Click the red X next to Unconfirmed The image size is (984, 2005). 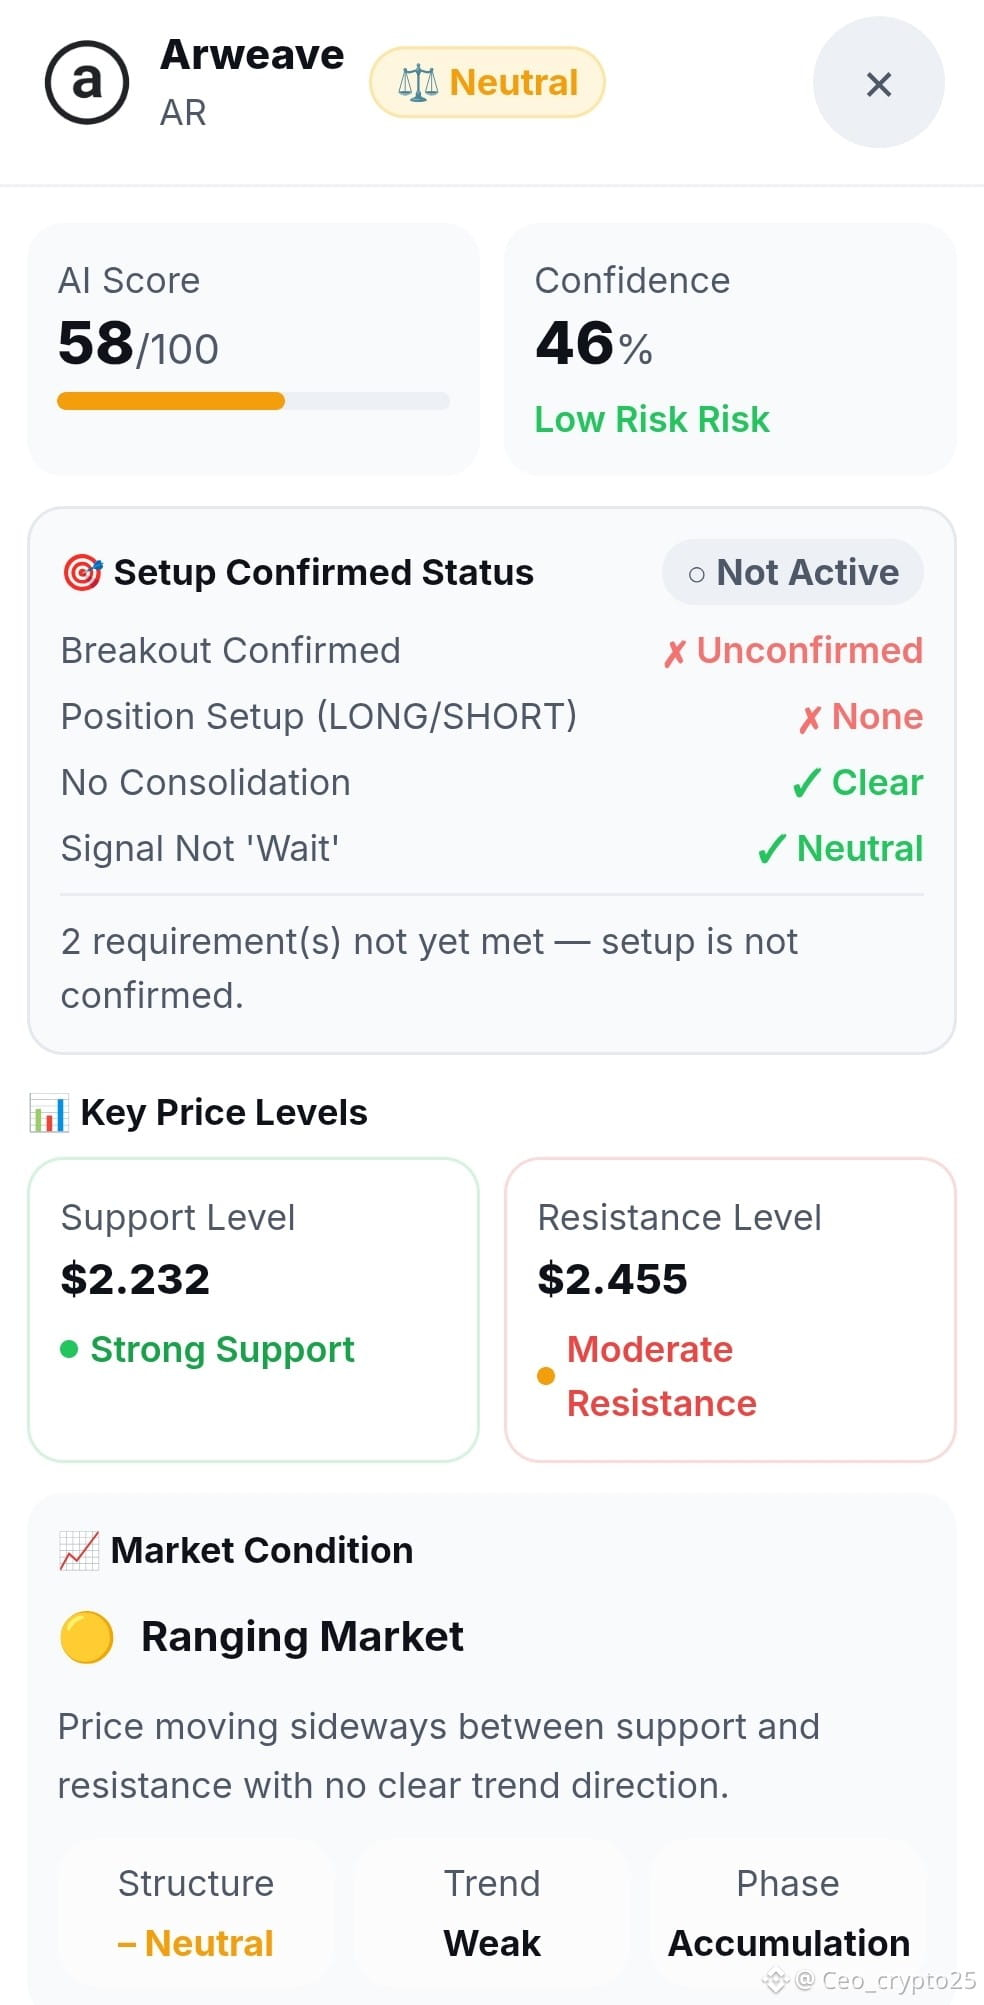tap(675, 653)
